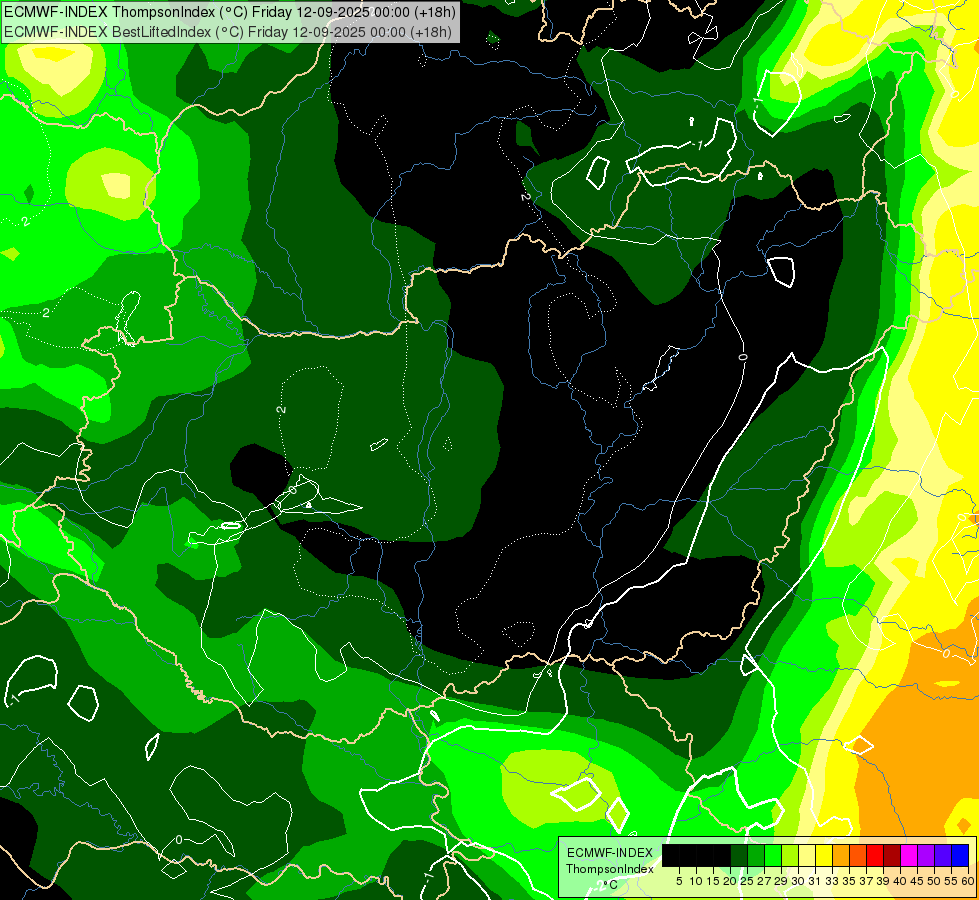Click the BestLiftedIndex title line at top
Viewport: 979px width, 900px height.
coord(227,32)
